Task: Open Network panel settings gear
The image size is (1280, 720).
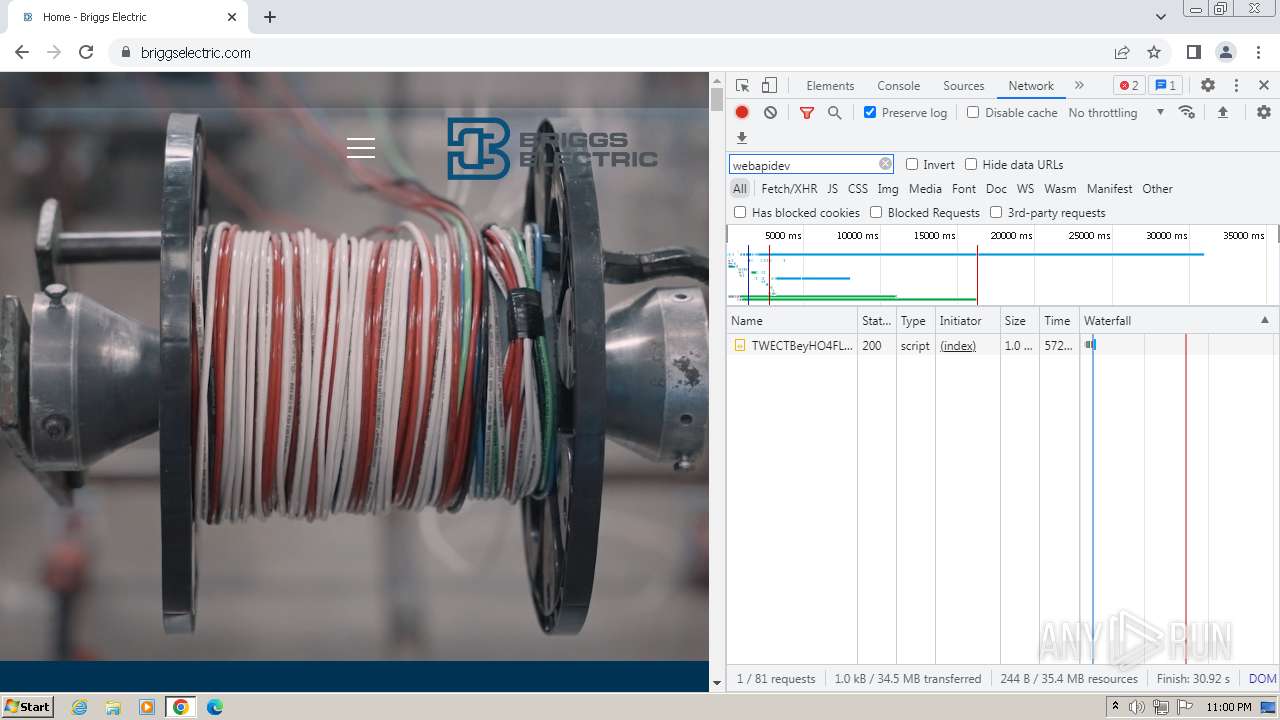Action: click(1264, 112)
